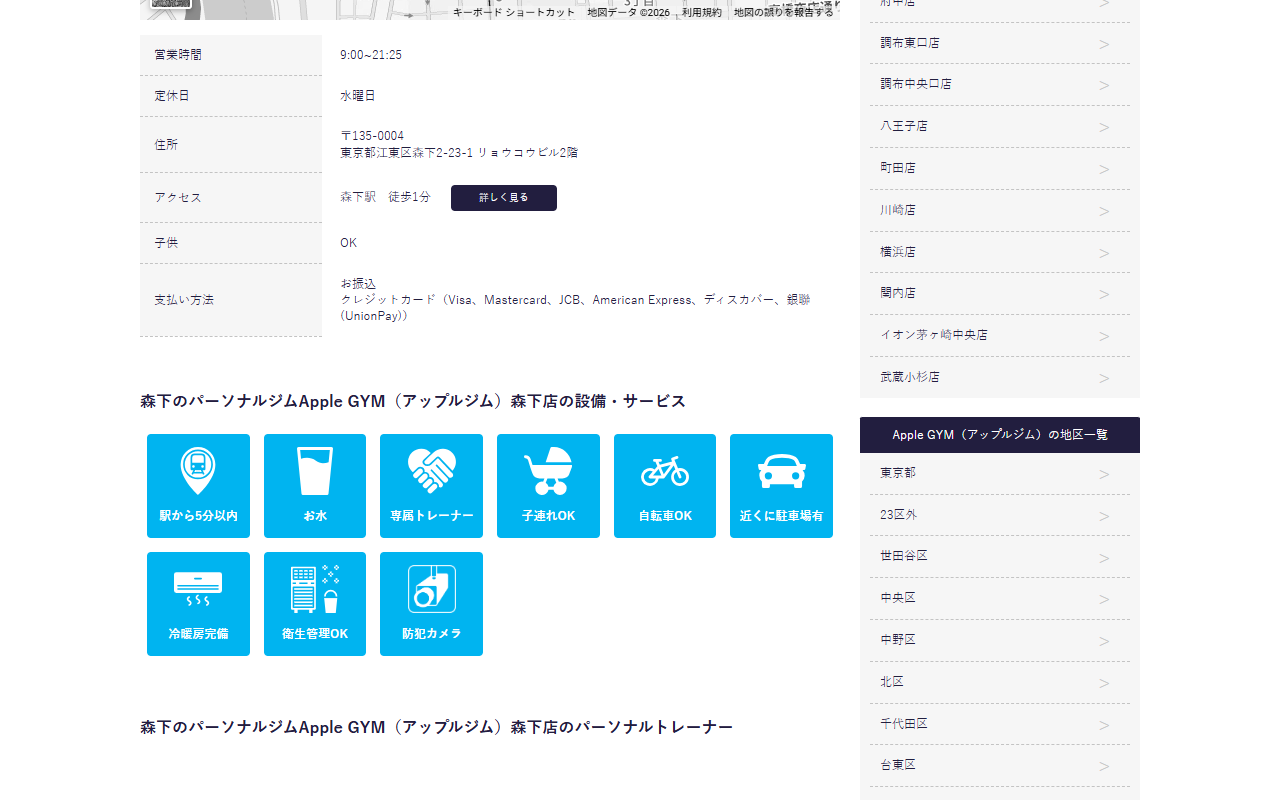1280x800 pixels.
Task: Choose 台東区 from the area list
Action: click(x=1000, y=765)
